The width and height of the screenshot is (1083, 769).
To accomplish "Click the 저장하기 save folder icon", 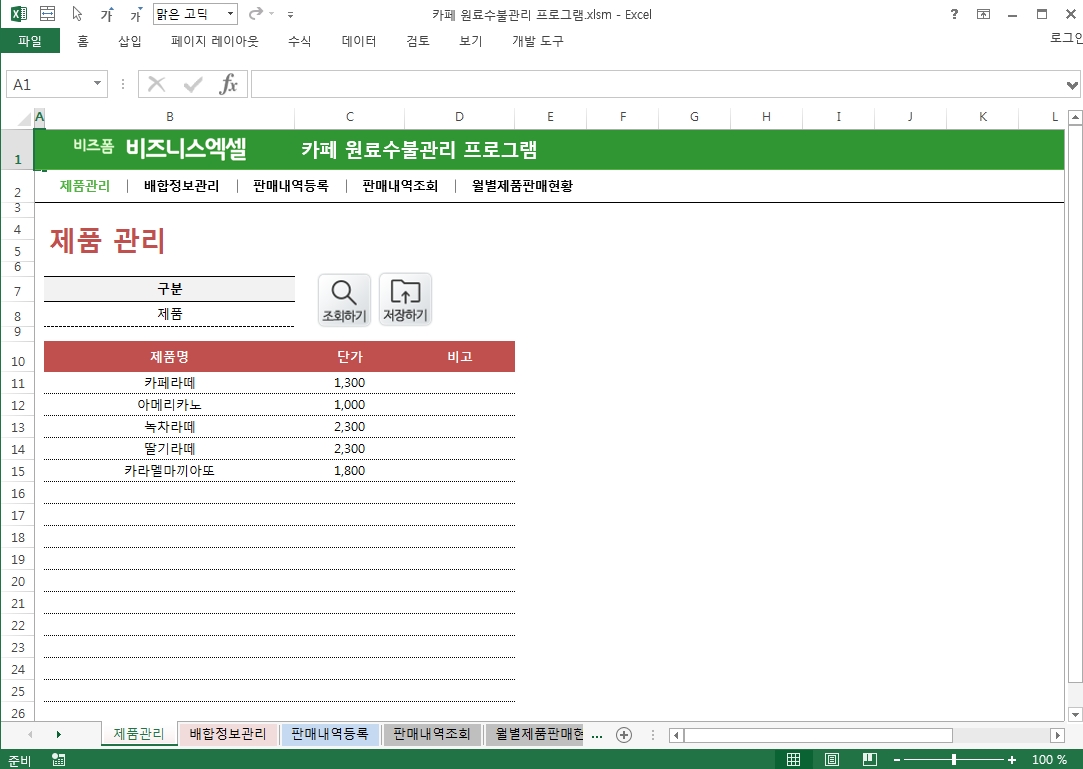I will click(405, 299).
